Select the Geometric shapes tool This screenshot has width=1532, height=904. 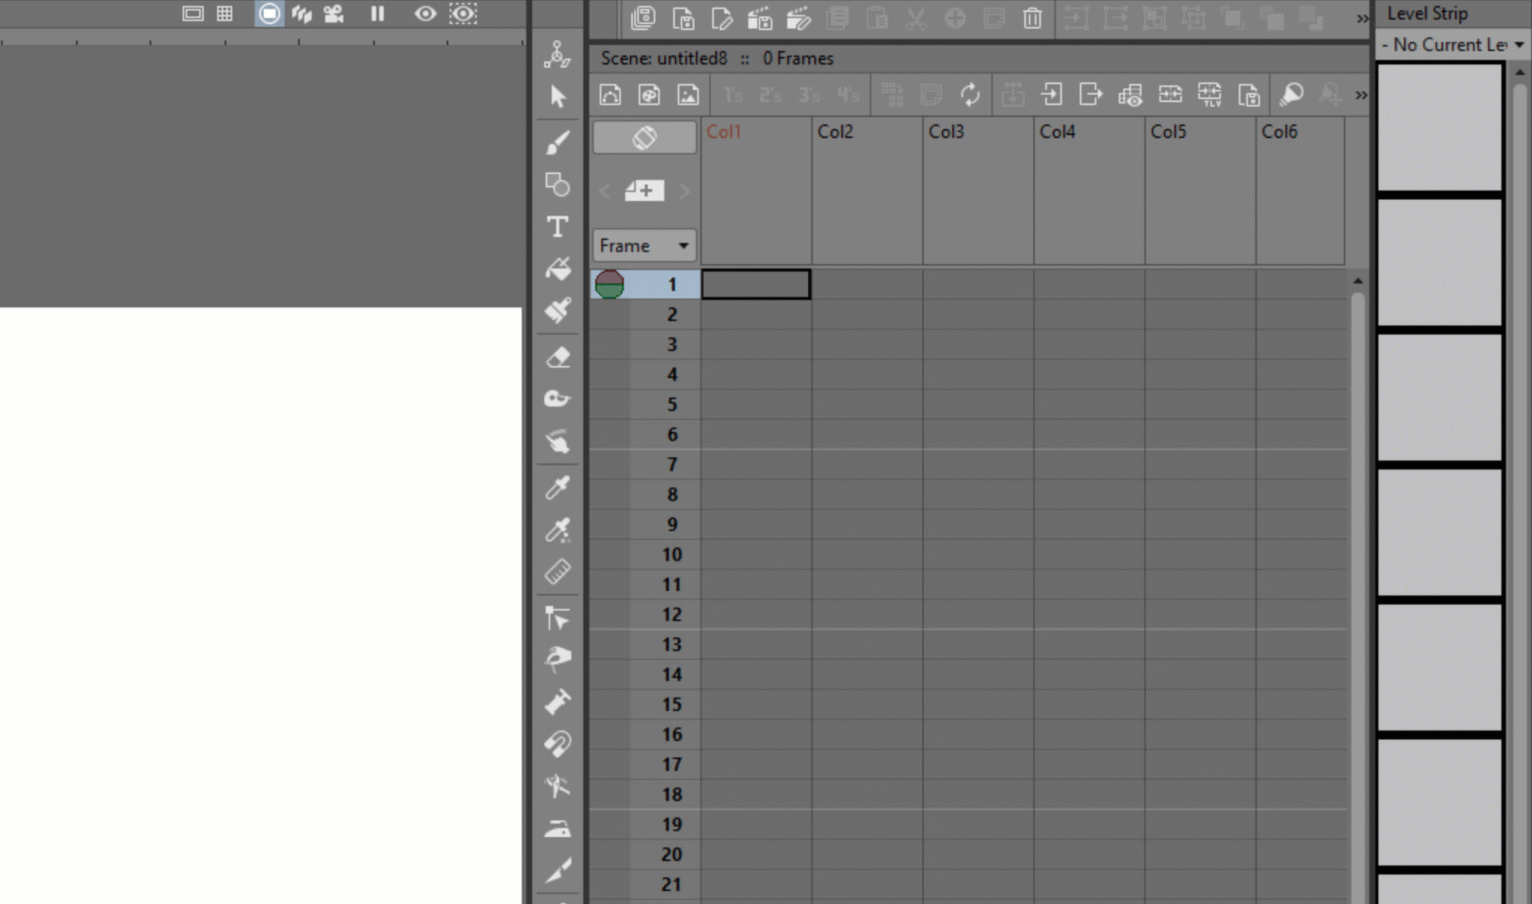click(557, 184)
